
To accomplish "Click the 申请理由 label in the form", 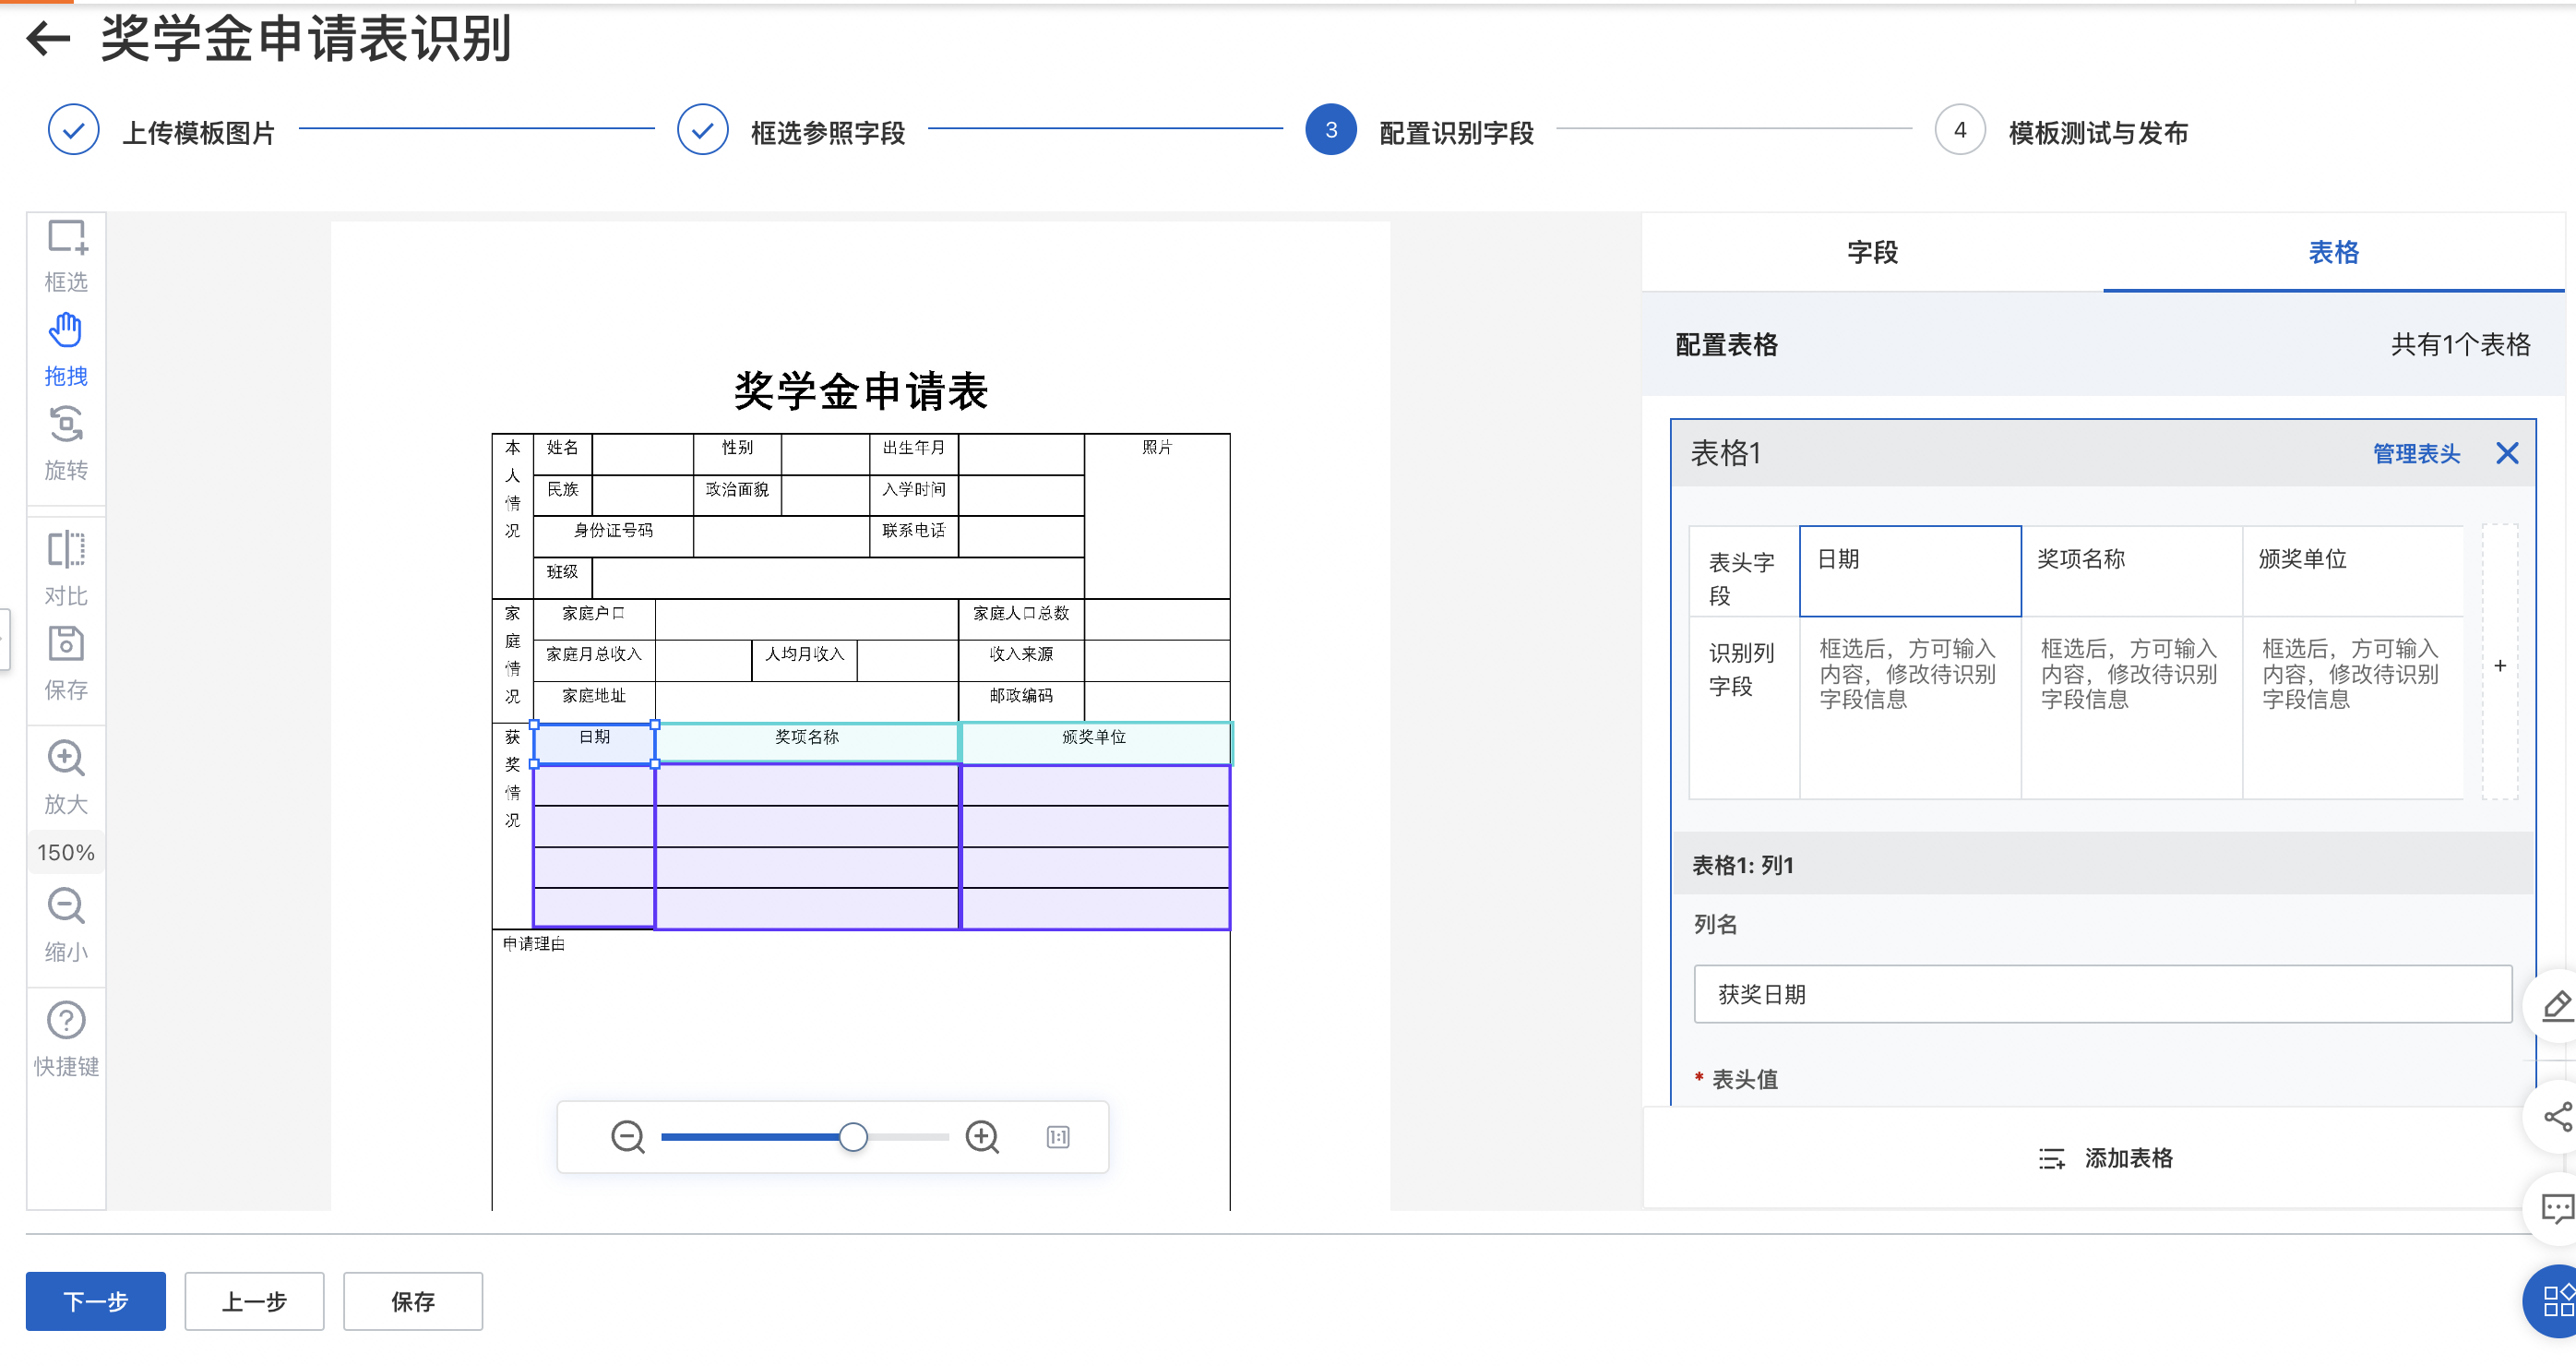I will [x=534, y=943].
